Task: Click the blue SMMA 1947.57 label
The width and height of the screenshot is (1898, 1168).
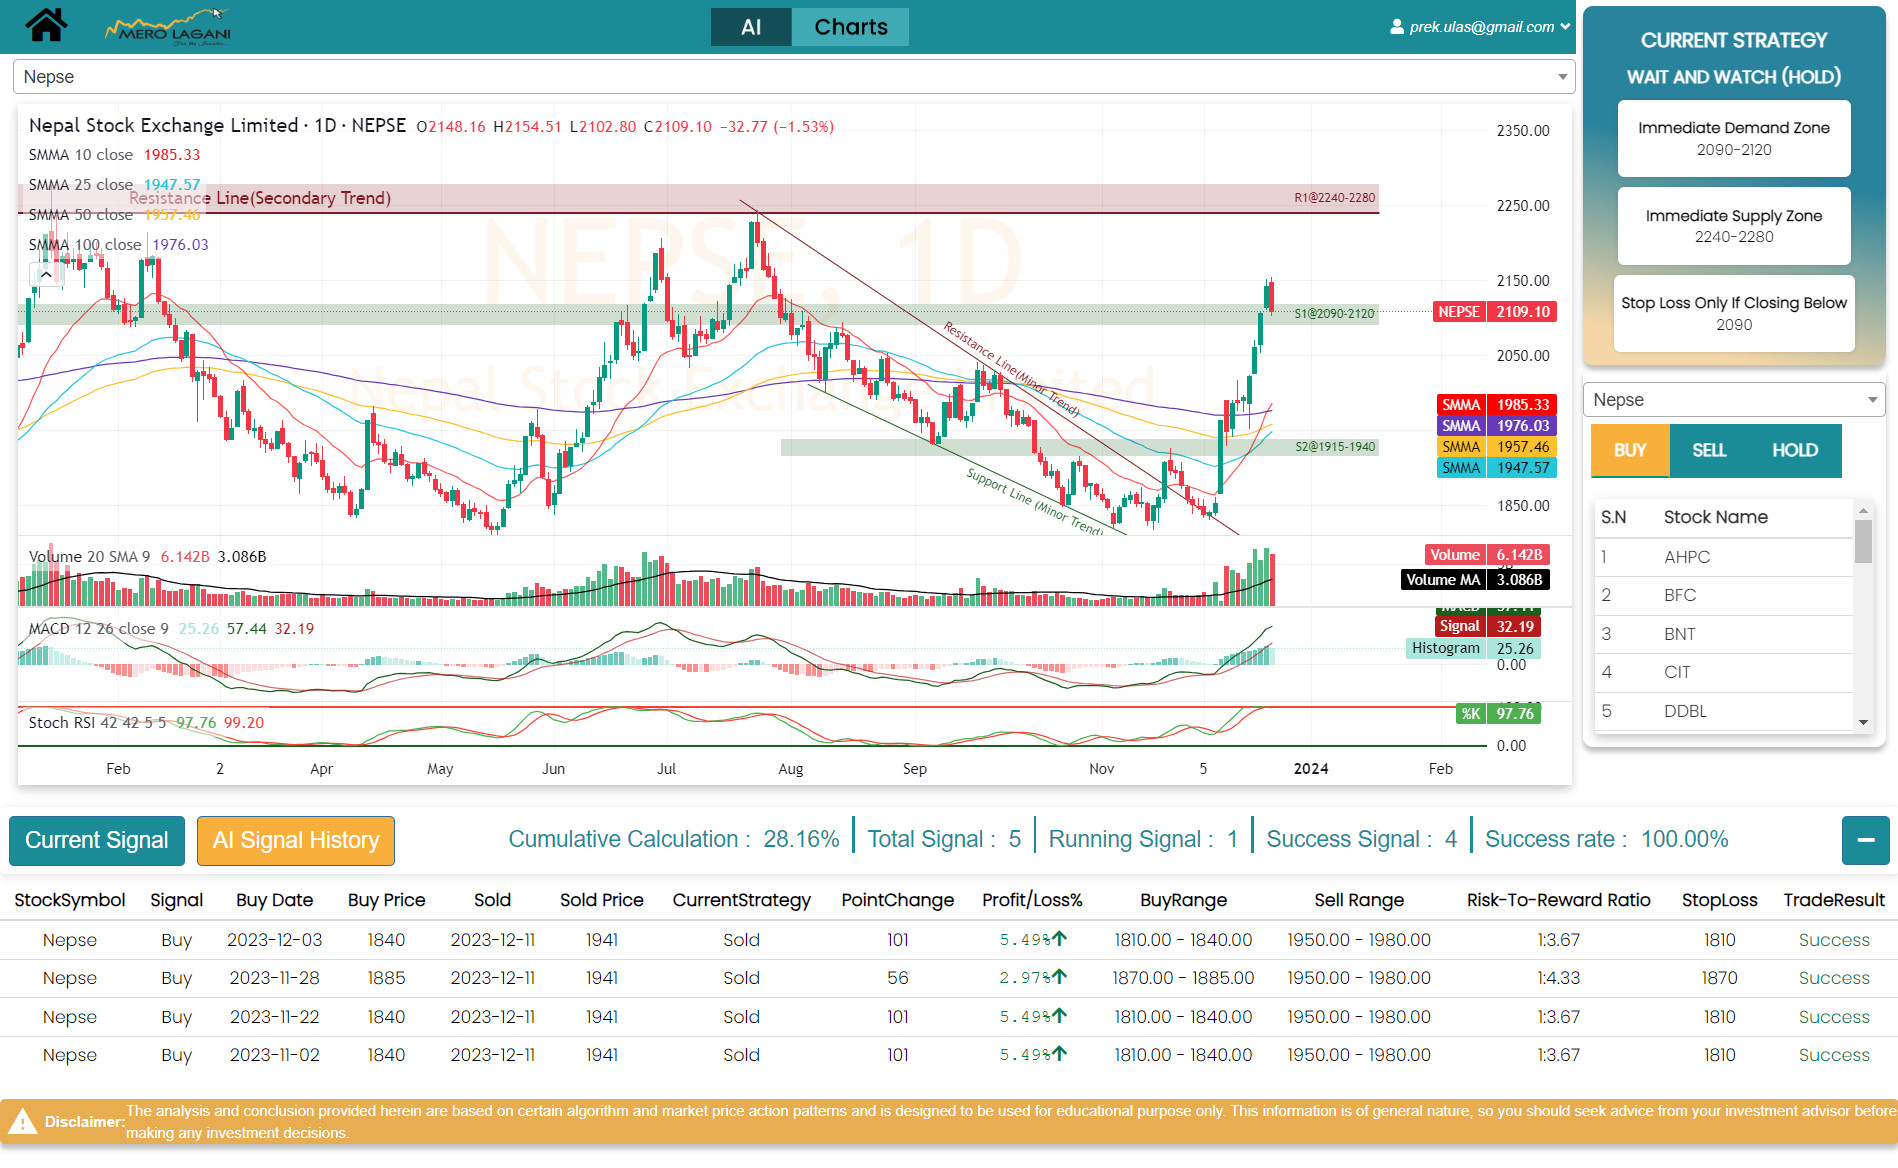Action: [x=1496, y=468]
